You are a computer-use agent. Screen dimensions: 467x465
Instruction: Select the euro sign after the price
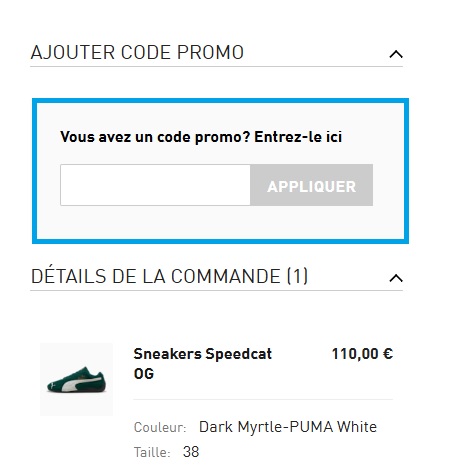point(388,354)
